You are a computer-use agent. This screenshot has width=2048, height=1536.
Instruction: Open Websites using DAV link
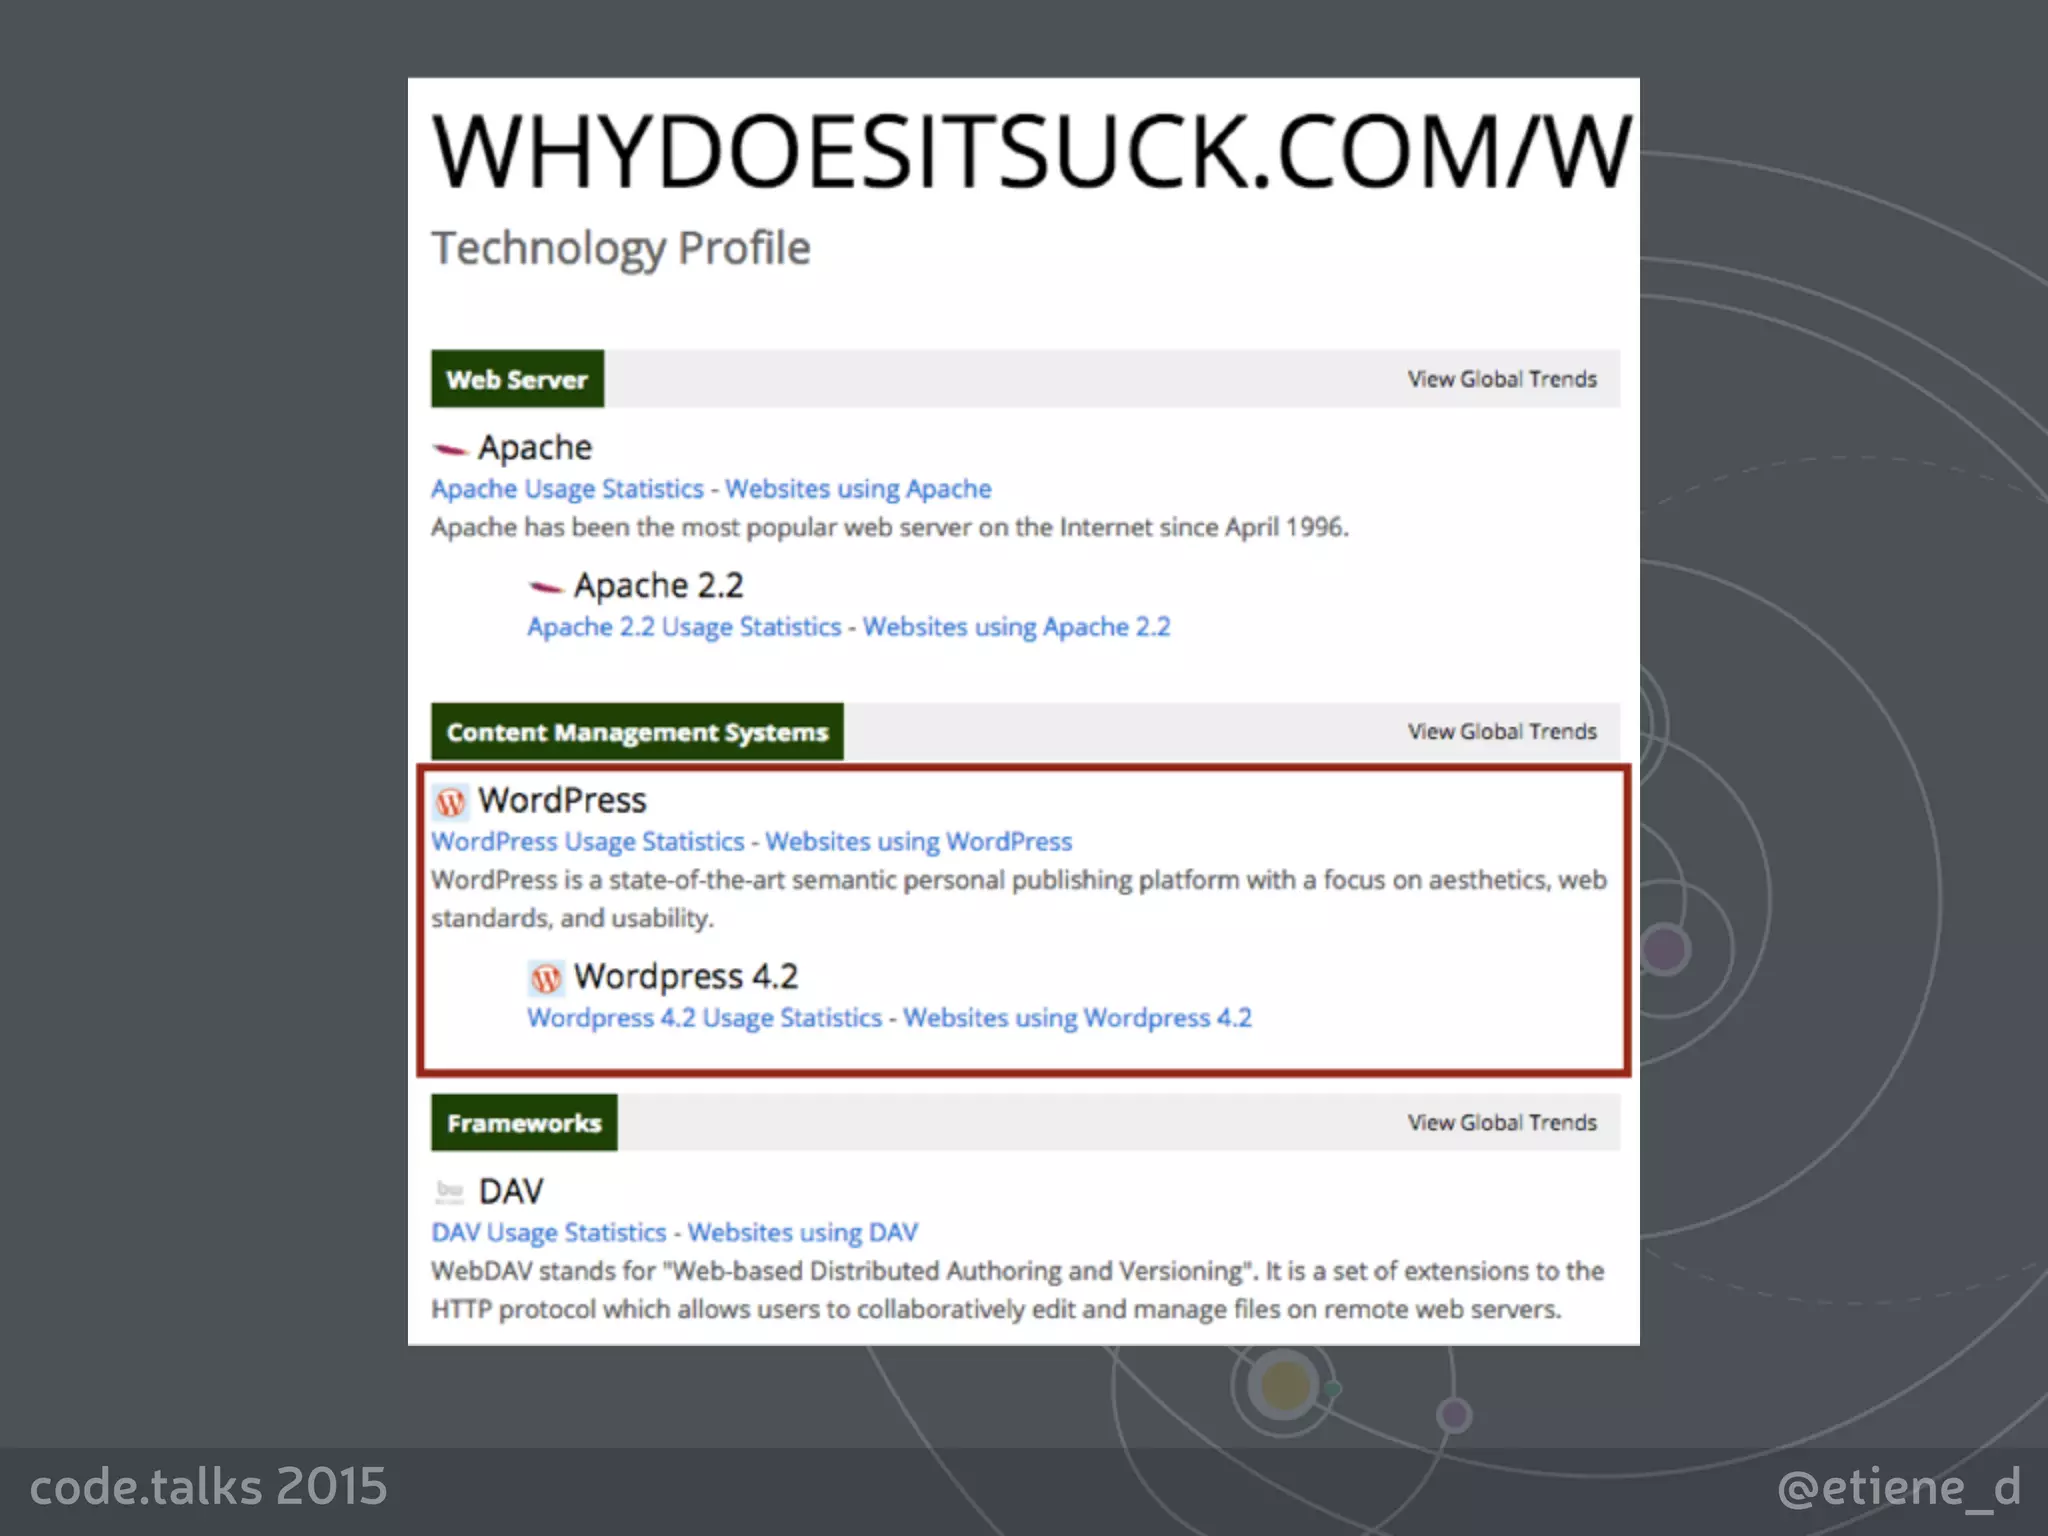(802, 1232)
